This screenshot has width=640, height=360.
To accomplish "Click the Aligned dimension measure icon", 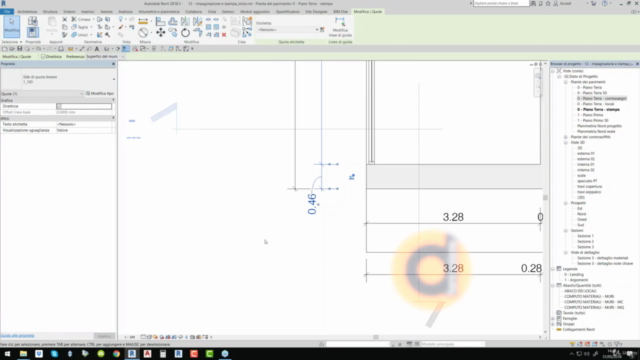I will point(143,21).
